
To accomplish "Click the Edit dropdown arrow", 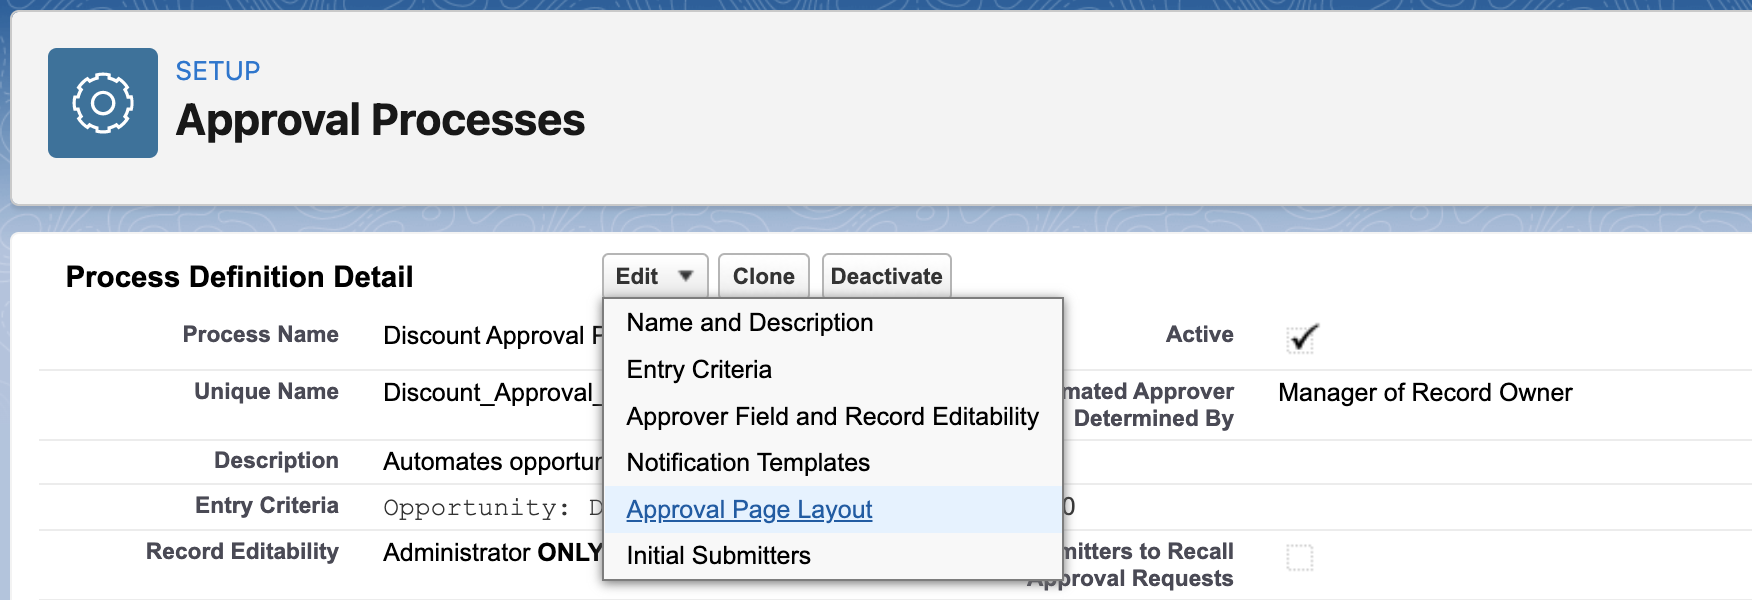I will (685, 277).
